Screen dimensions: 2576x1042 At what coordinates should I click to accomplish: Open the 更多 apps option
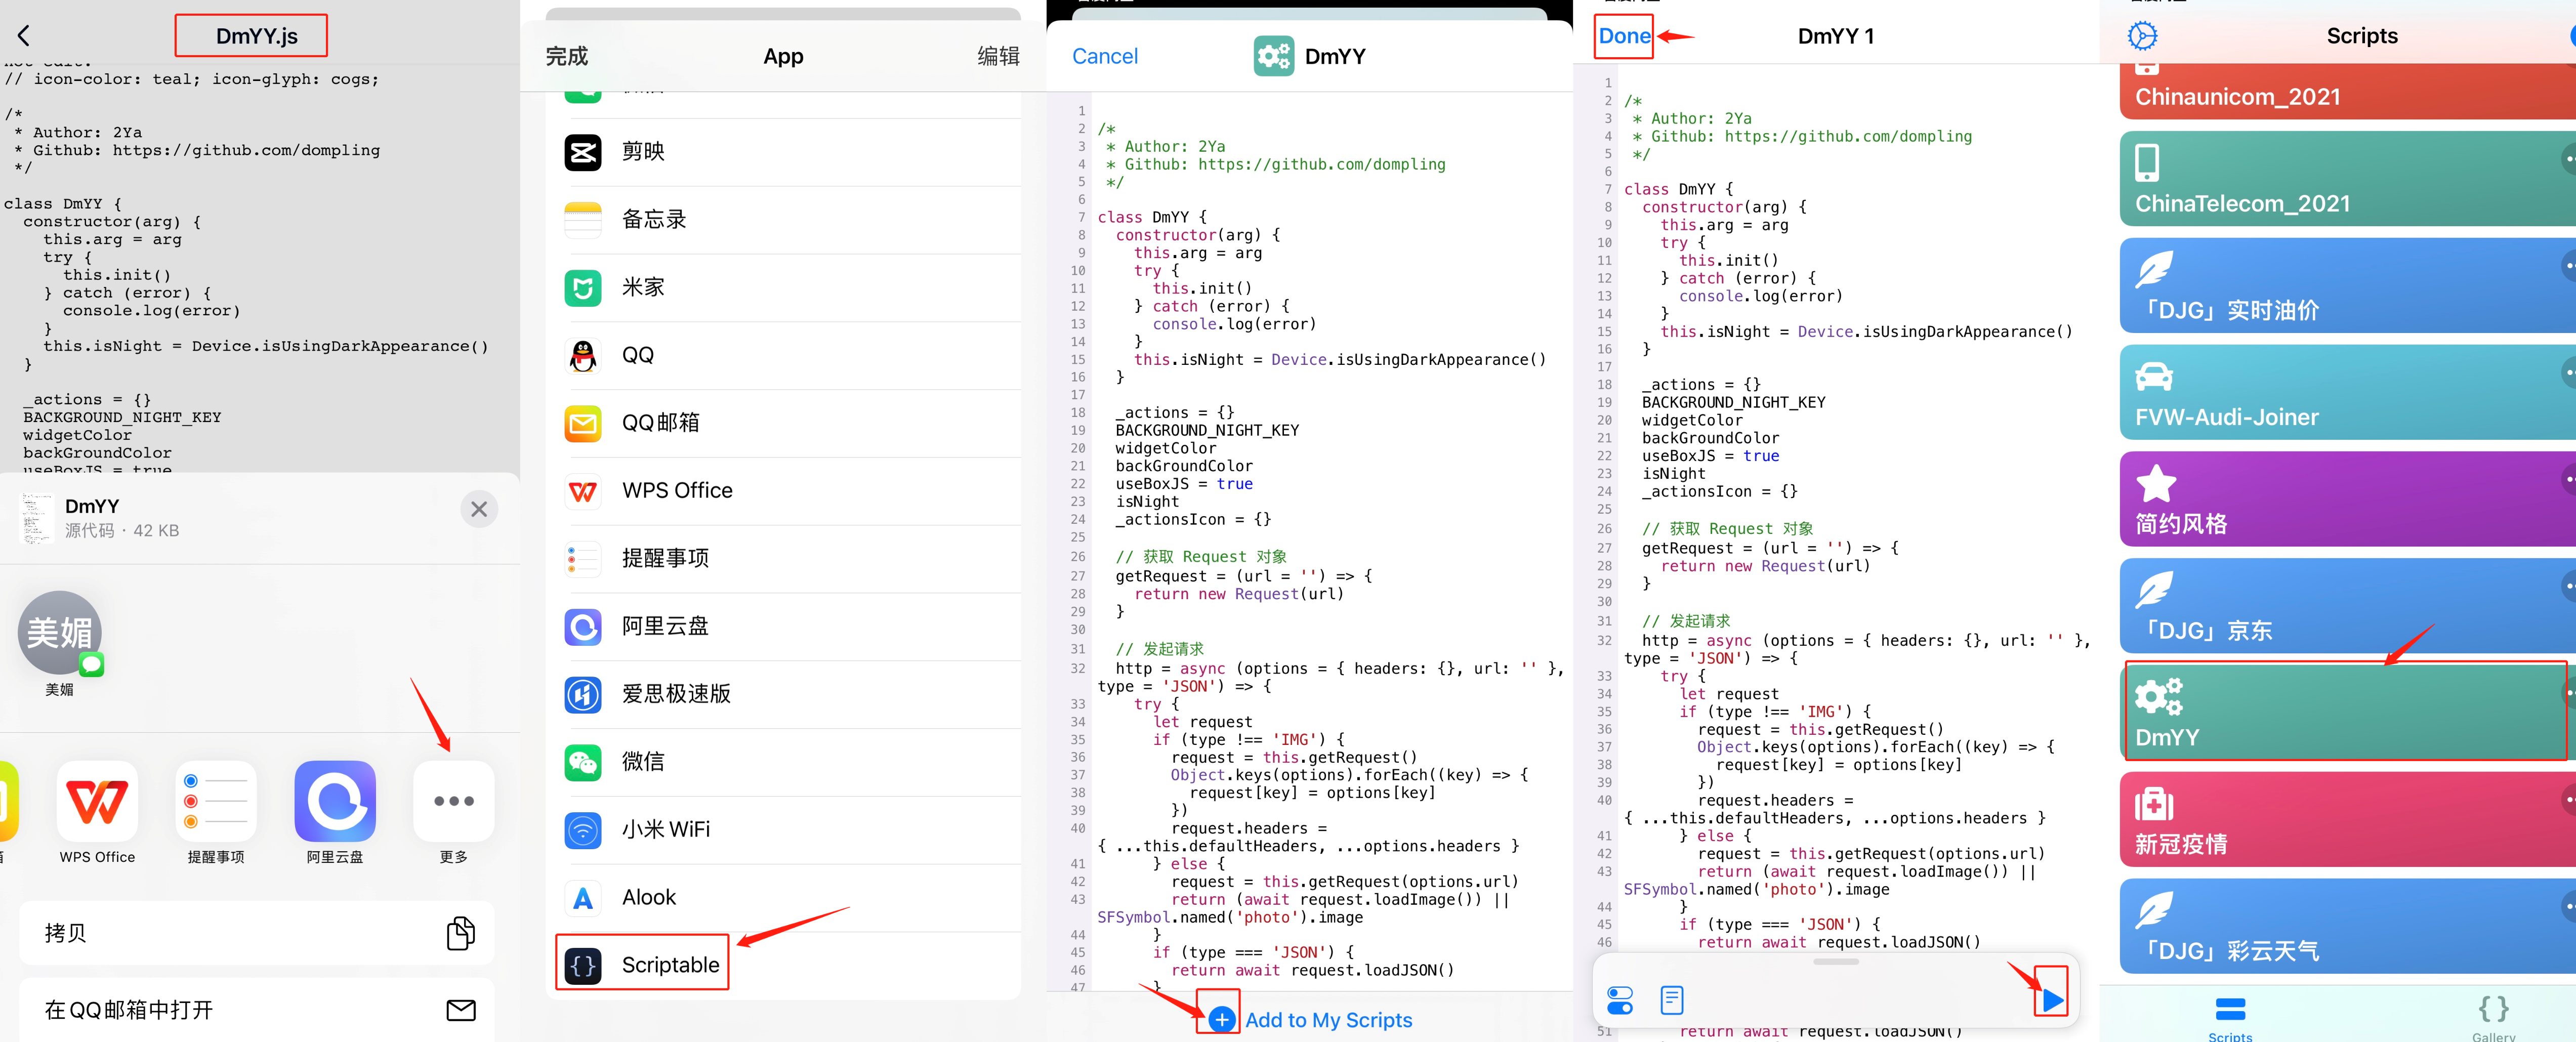click(x=454, y=812)
